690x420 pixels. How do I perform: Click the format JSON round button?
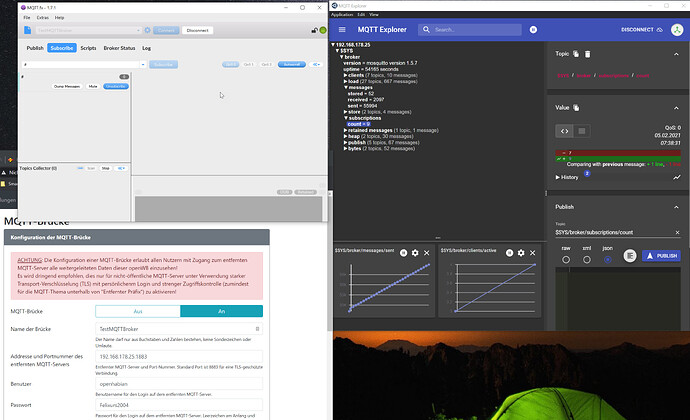[x=630, y=255]
